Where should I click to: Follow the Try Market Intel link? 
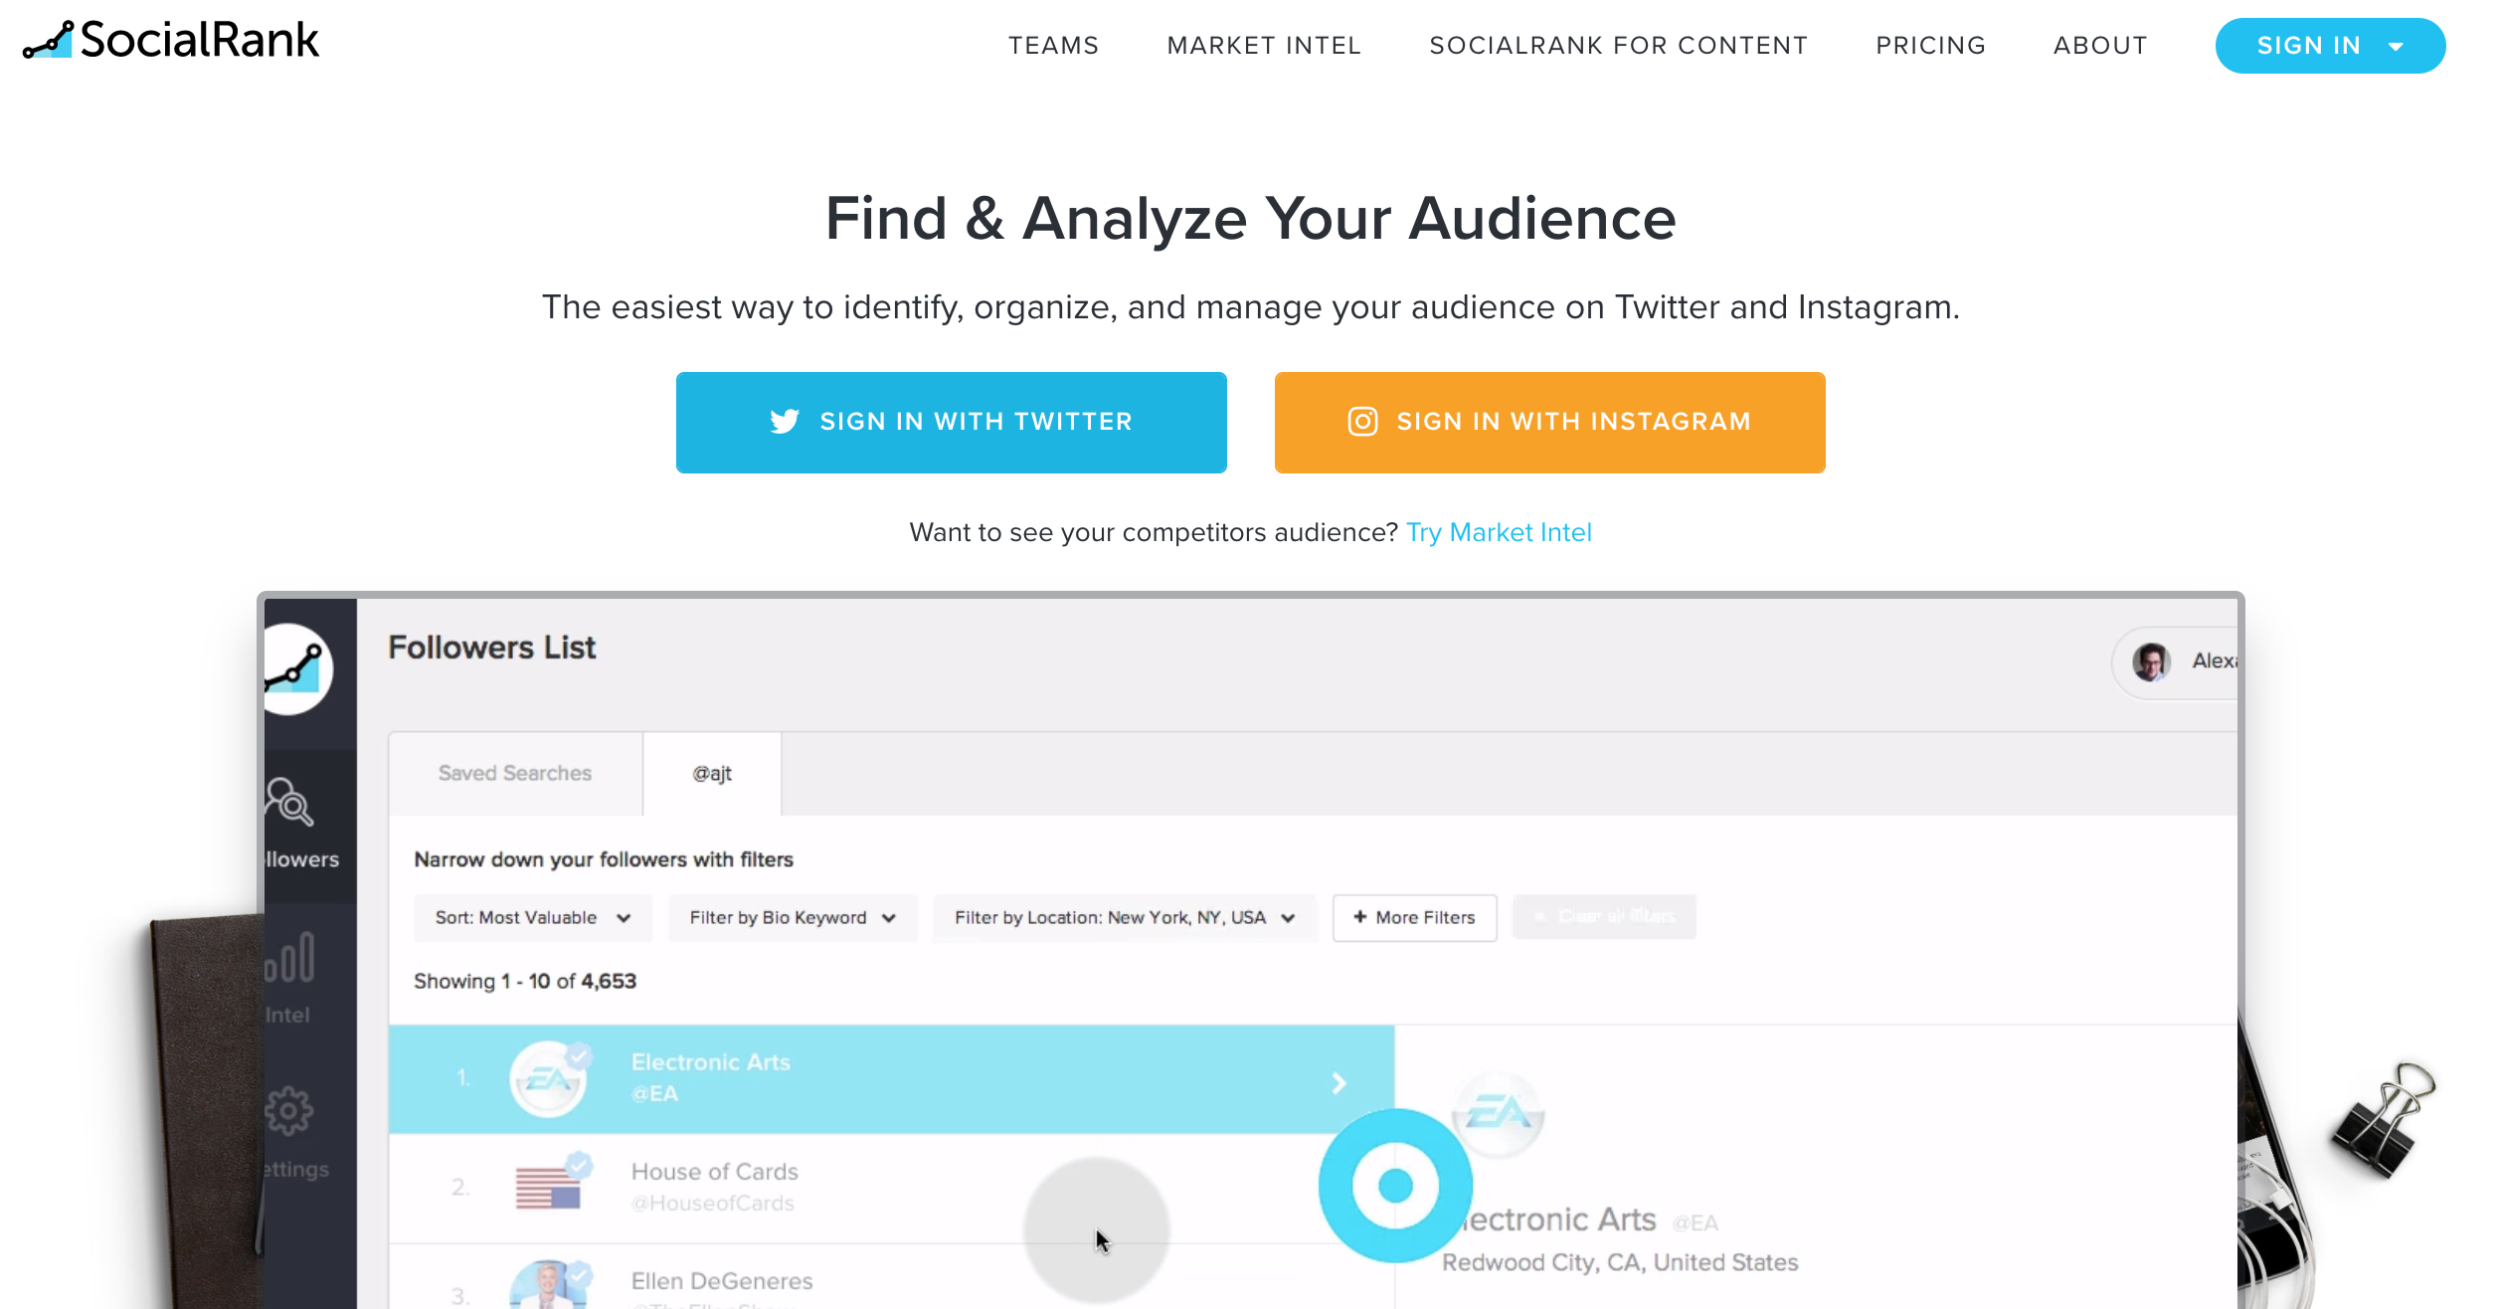(1498, 532)
